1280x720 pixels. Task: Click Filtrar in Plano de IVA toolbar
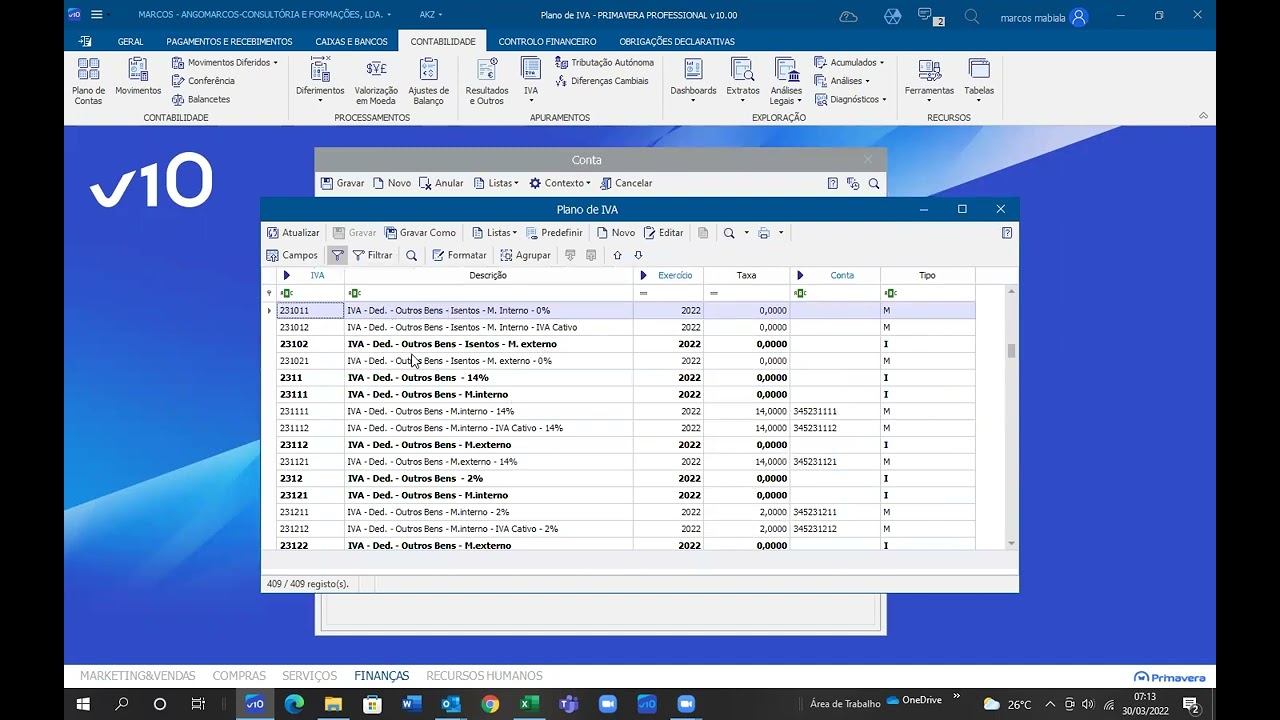tap(372, 255)
